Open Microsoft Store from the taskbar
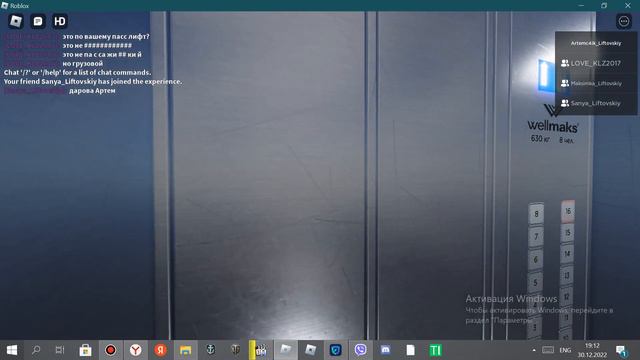Image resolution: width=640 pixels, height=360 pixels. [85, 350]
